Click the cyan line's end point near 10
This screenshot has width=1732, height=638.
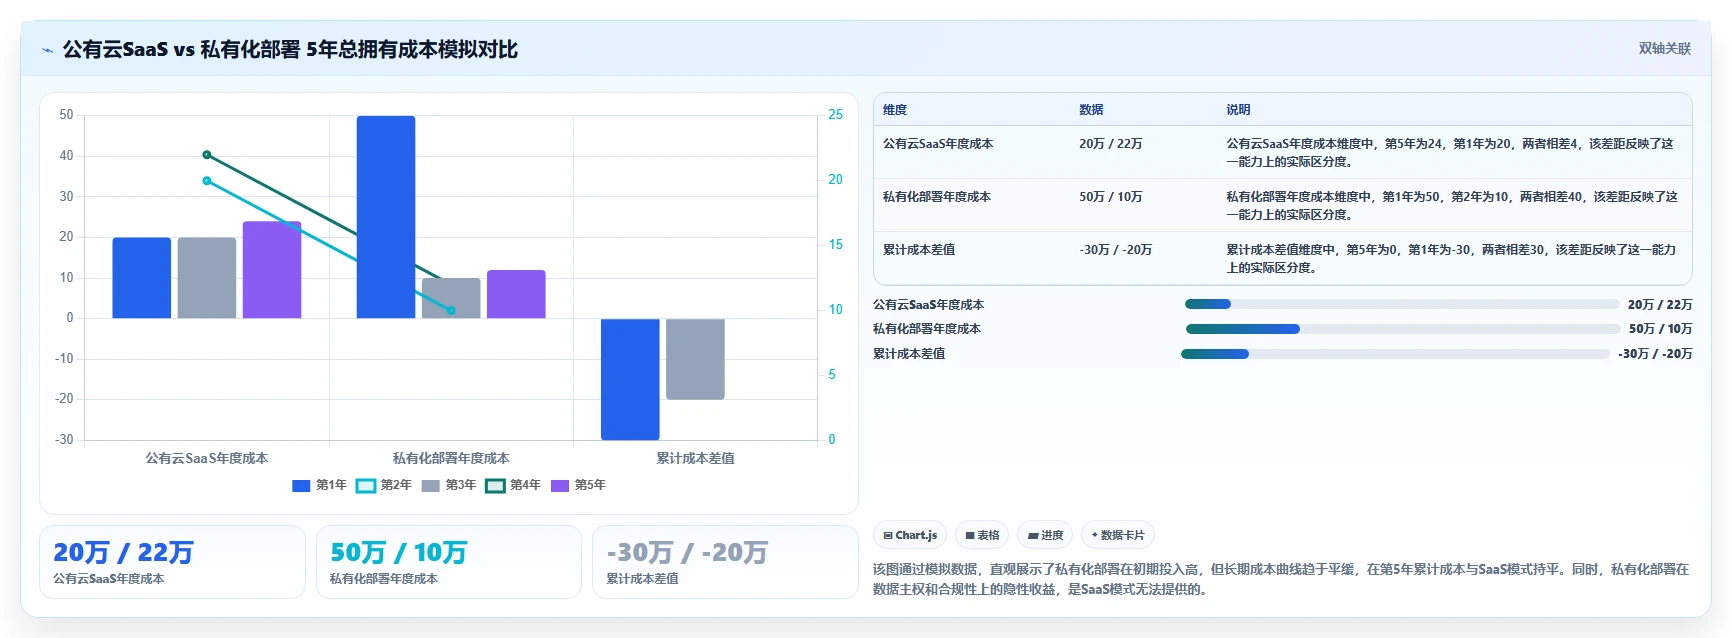451,311
